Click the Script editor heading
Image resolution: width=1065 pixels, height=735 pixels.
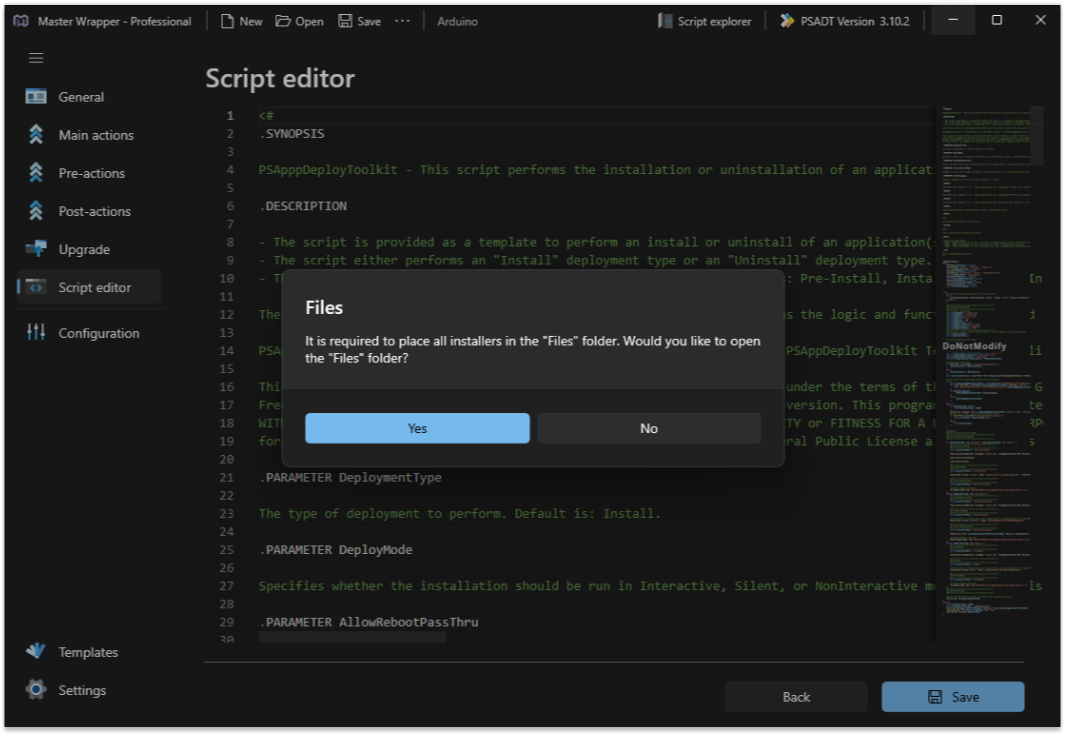click(280, 79)
